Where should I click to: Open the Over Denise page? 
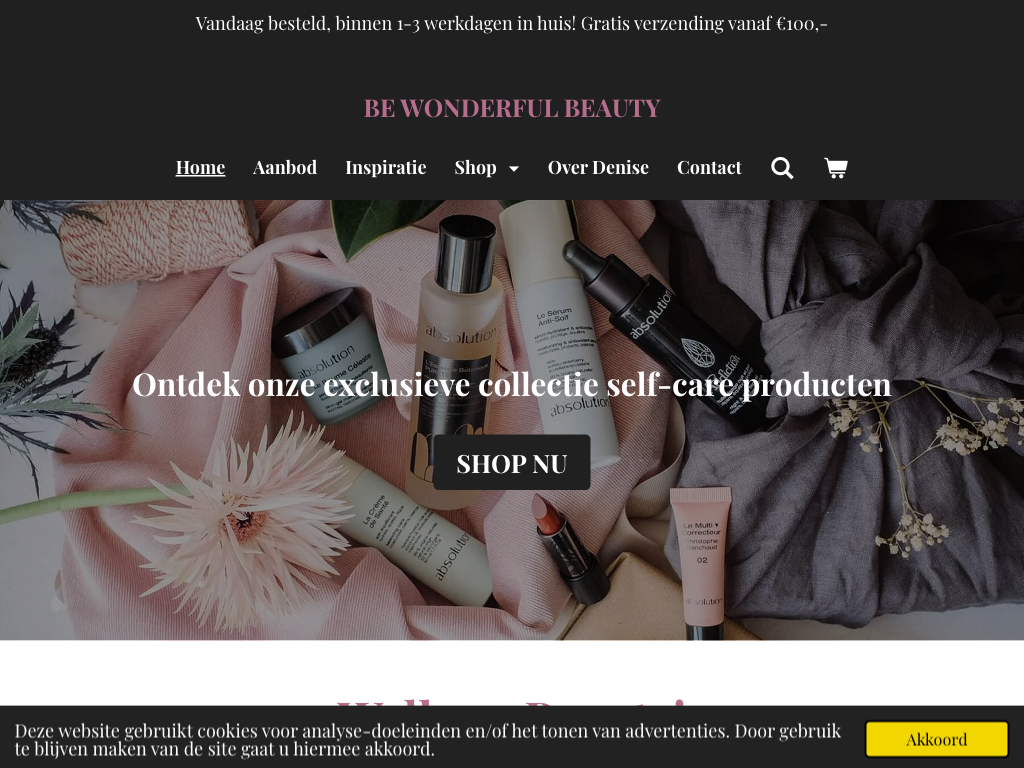(598, 167)
